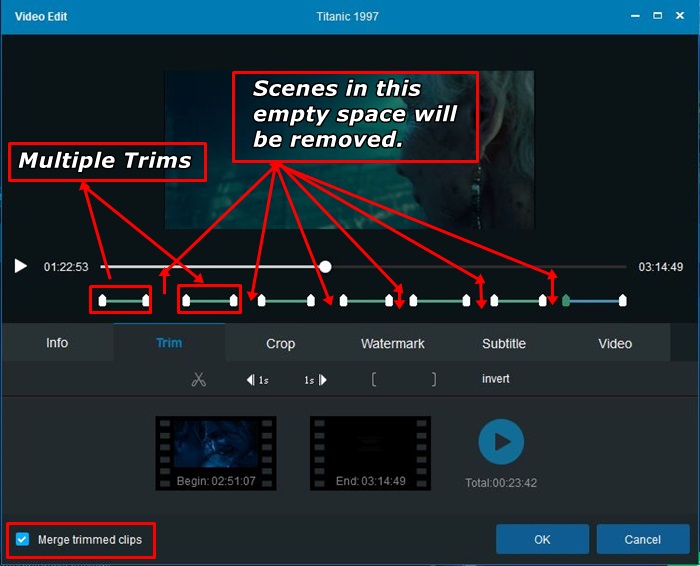Viewport: 700px width, 566px height.
Task: Set trim end with right bracket
Action: tap(433, 379)
